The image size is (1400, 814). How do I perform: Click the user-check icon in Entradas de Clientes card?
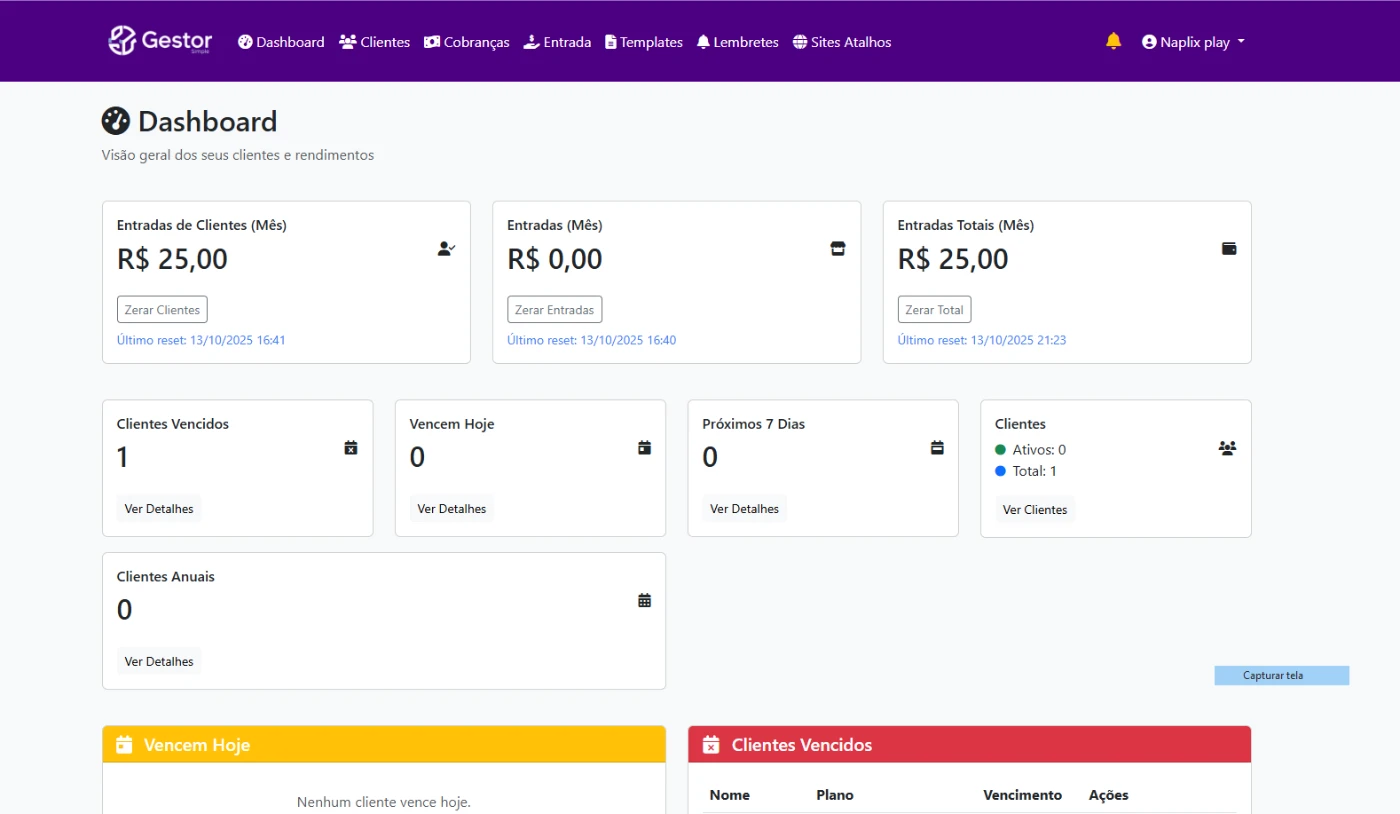[446, 248]
